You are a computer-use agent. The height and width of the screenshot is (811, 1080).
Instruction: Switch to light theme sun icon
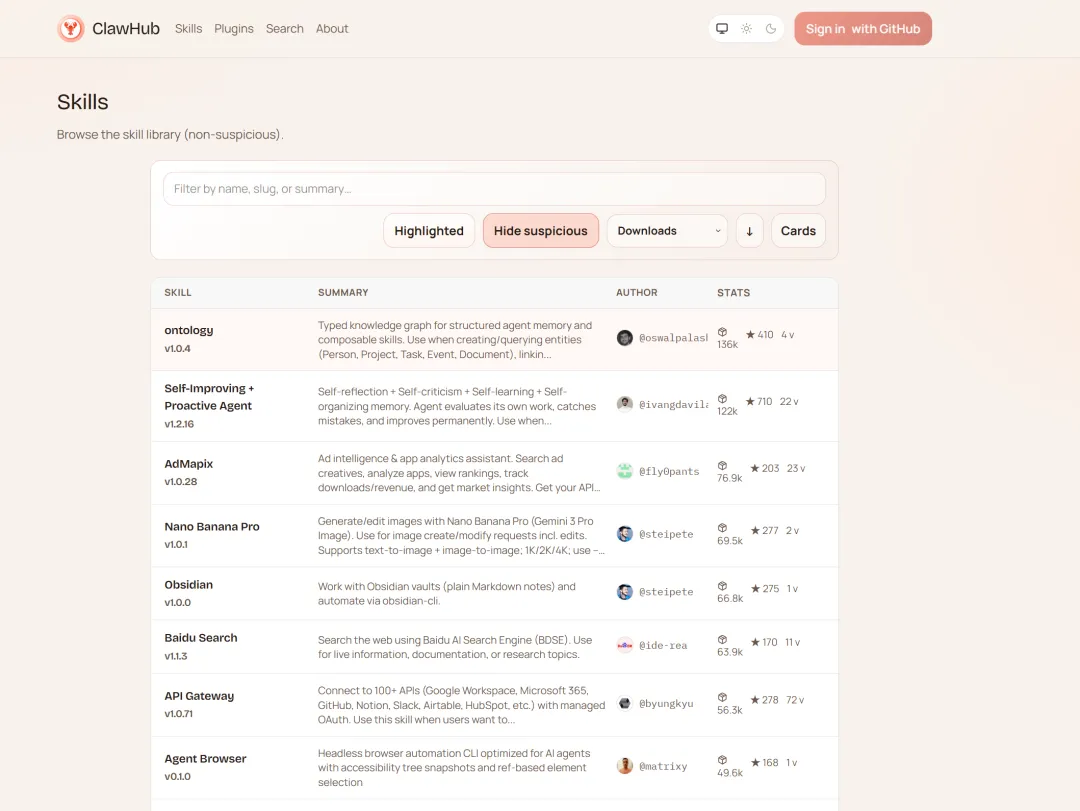coord(746,28)
